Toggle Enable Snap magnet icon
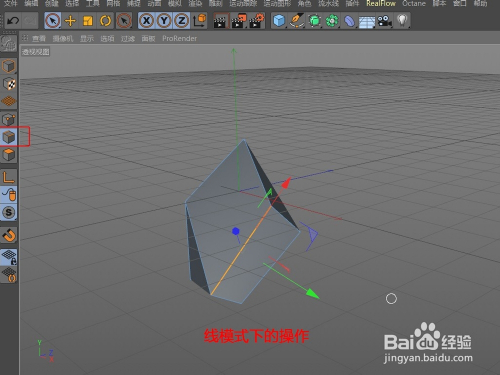 tap(9, 235)
